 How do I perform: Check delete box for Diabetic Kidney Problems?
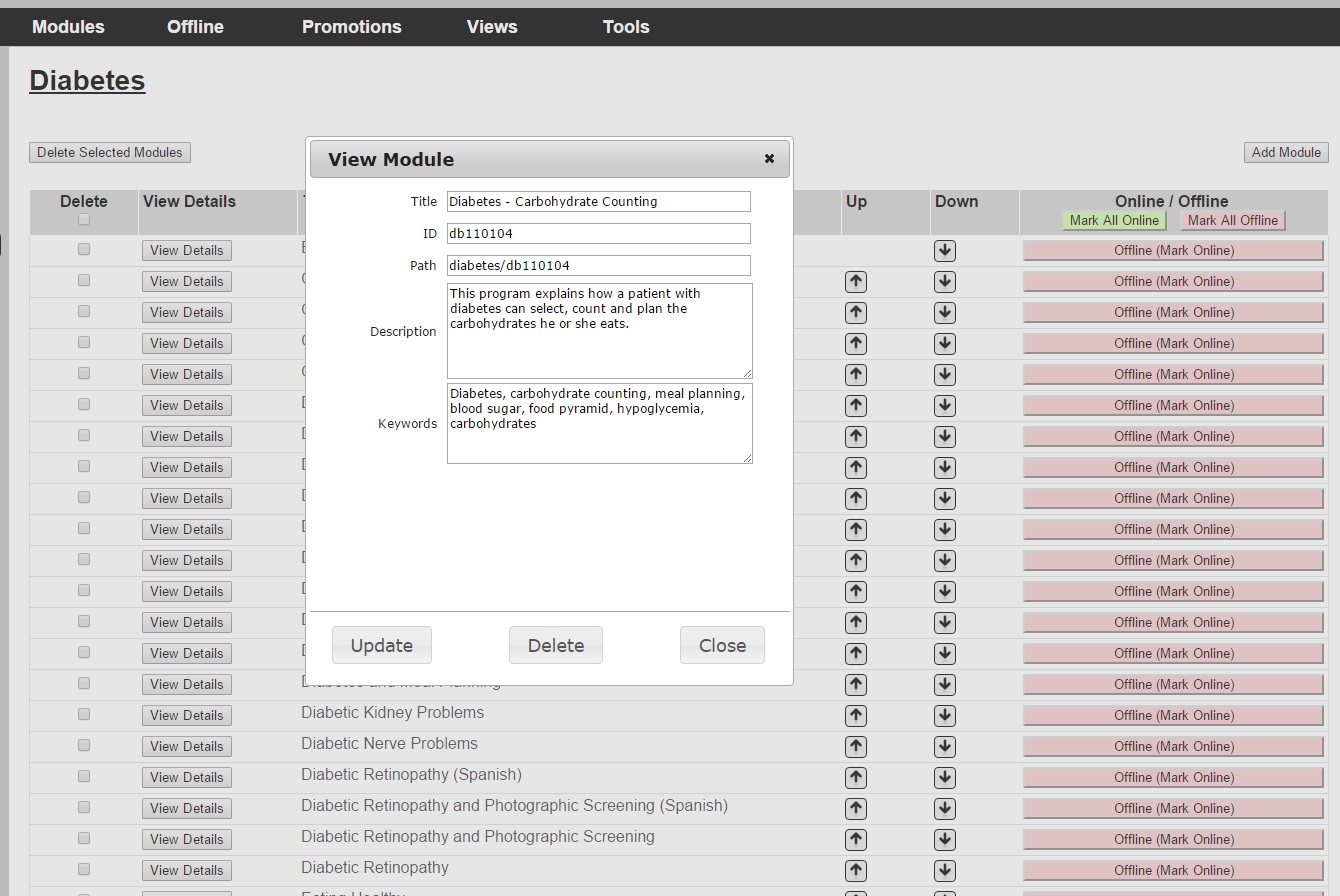tap(84, 714)
